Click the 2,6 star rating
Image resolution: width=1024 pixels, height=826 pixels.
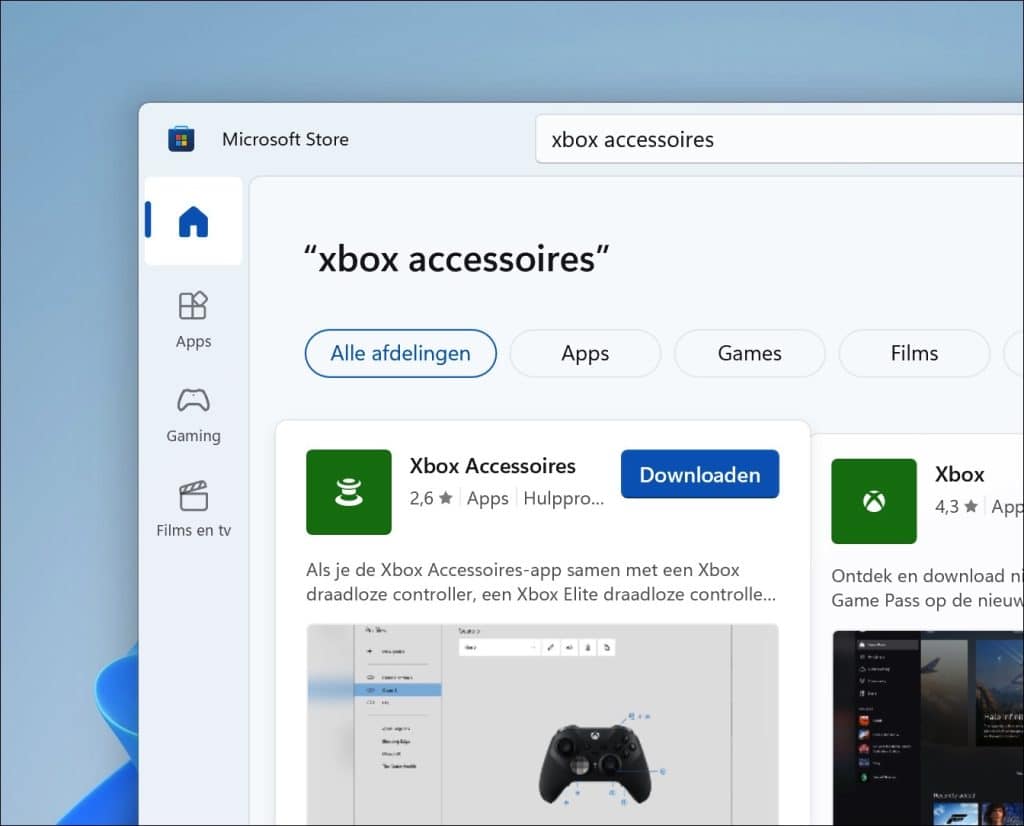point(431,498)
